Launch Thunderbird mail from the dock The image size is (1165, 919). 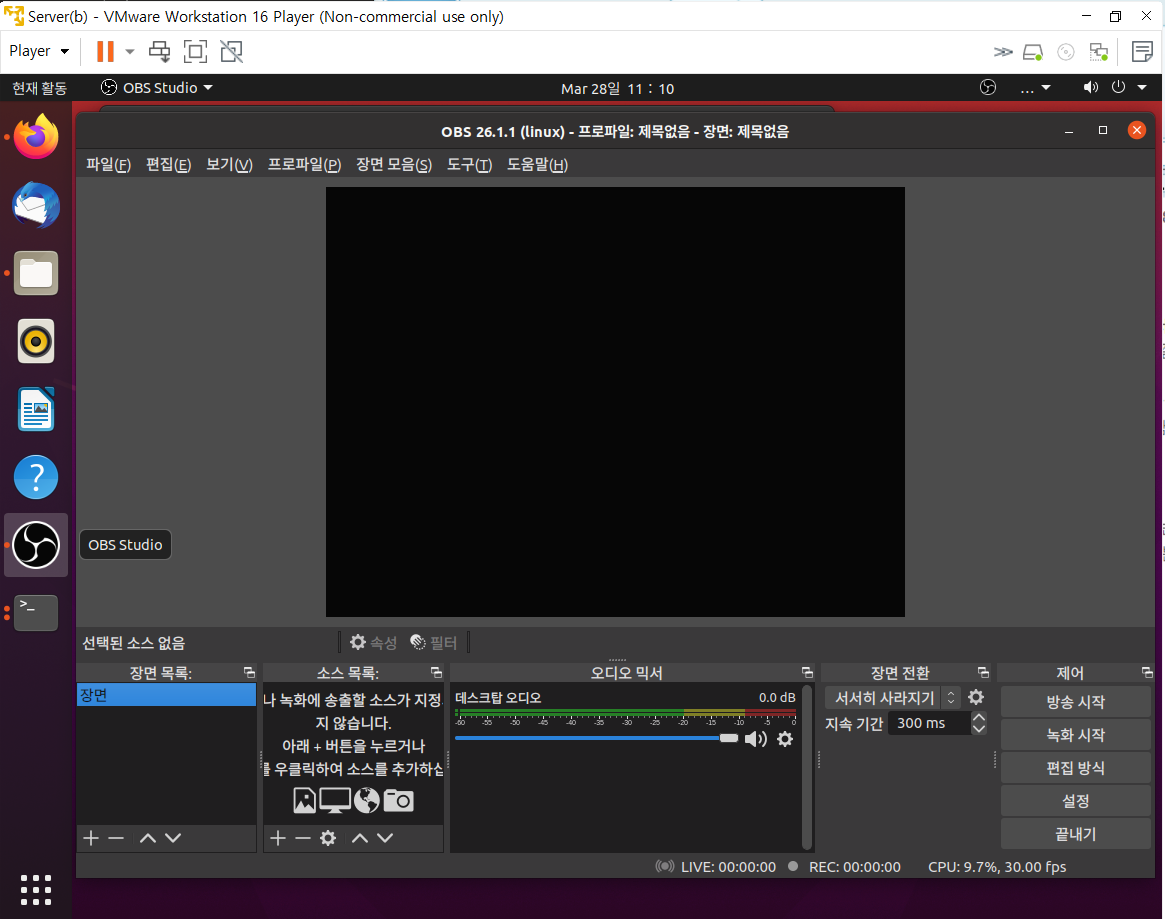point(36,205)
